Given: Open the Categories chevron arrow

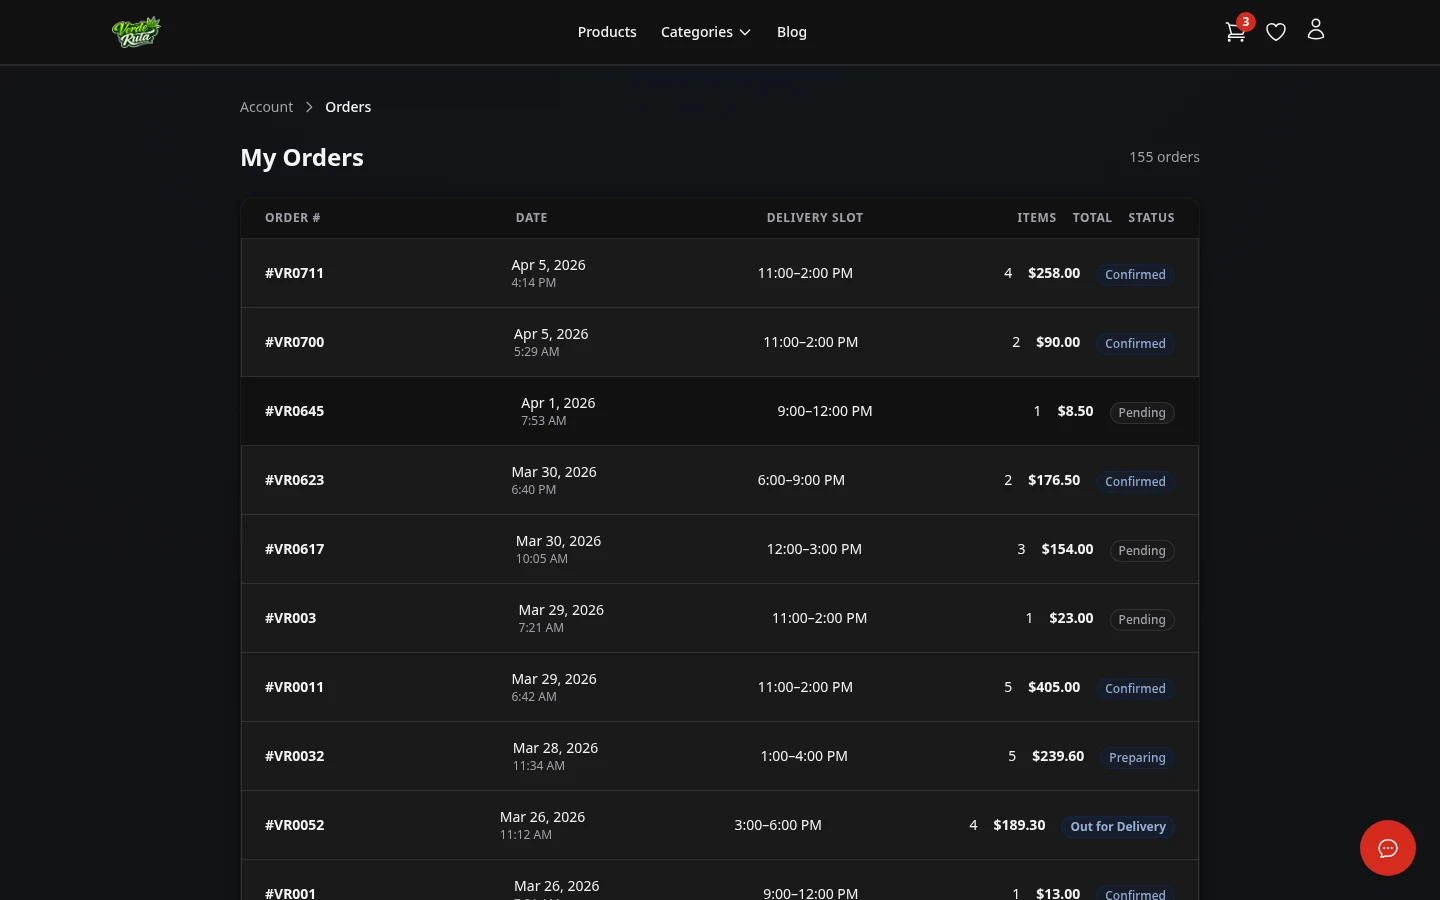Looking at the screenshot, I should pyautogui.click(x=744, y=31).
